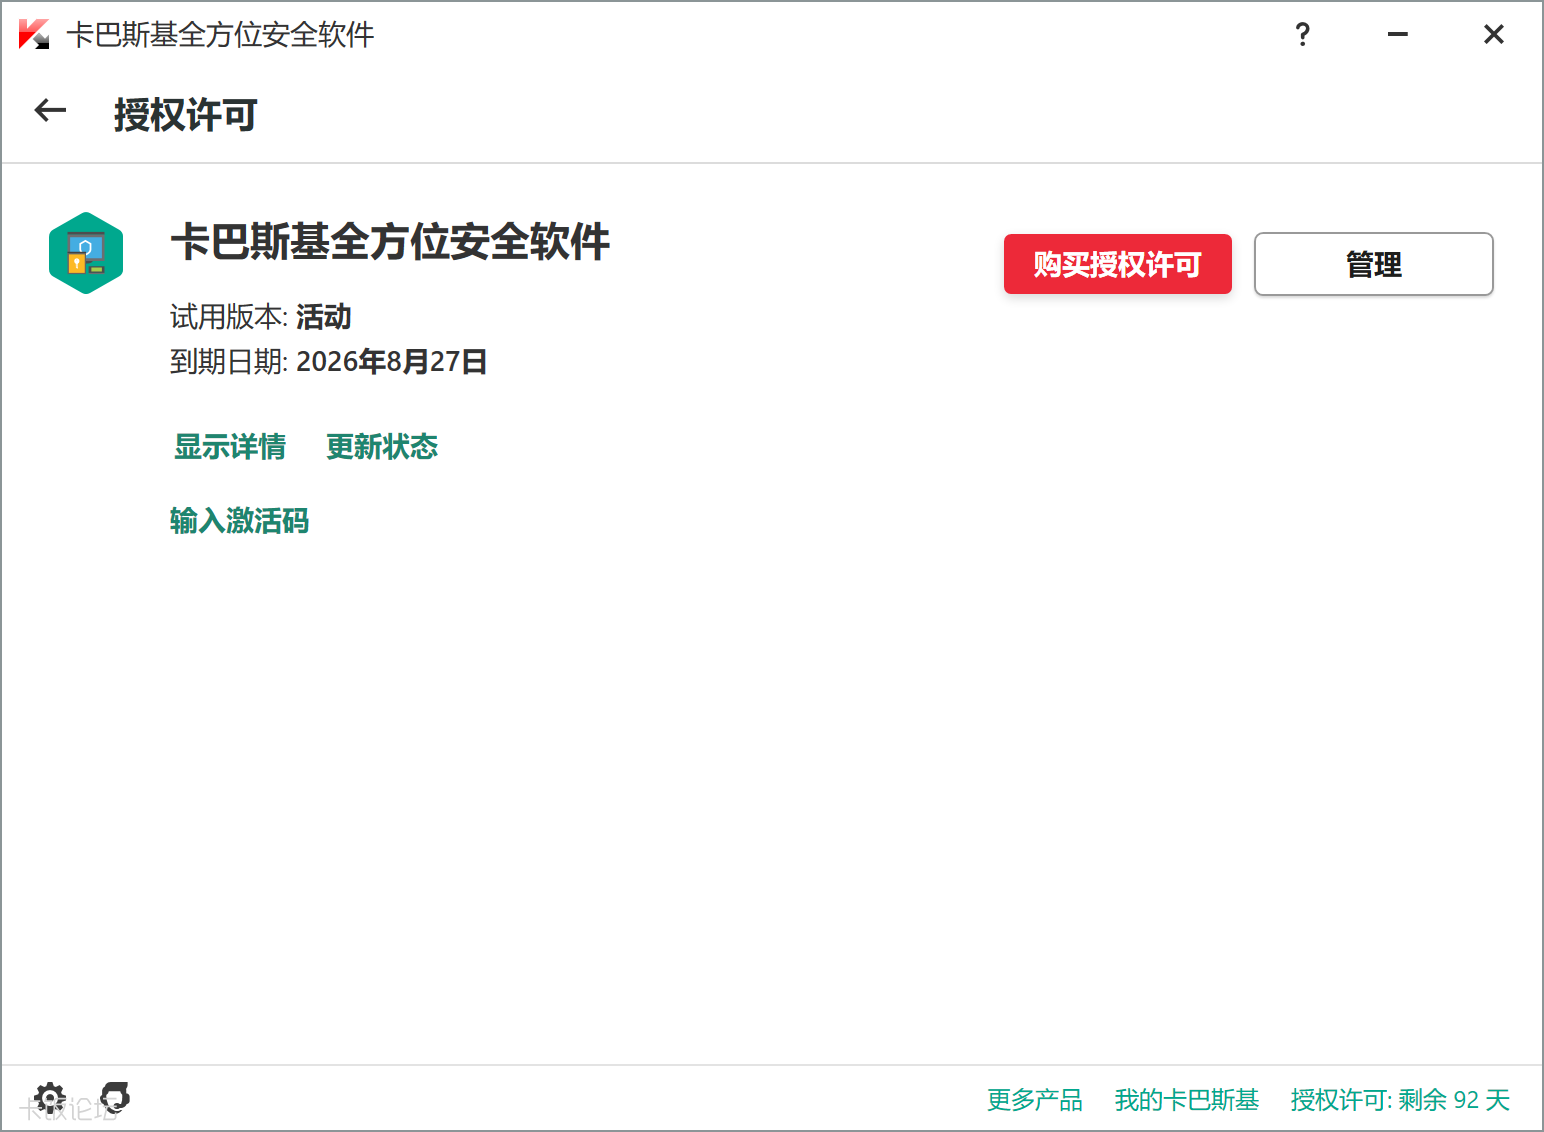Click the red 购买授权许可 button

(1118, 264)
